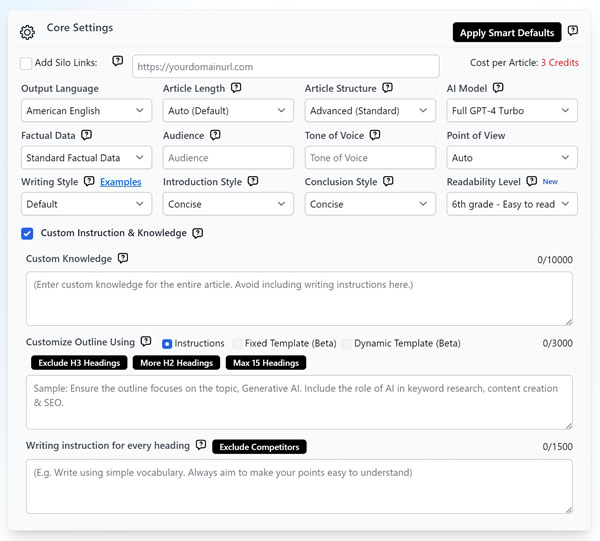The image size is (600, 541).
Task: Open the Conclusion Style dropdown
Action: point(370,204)
